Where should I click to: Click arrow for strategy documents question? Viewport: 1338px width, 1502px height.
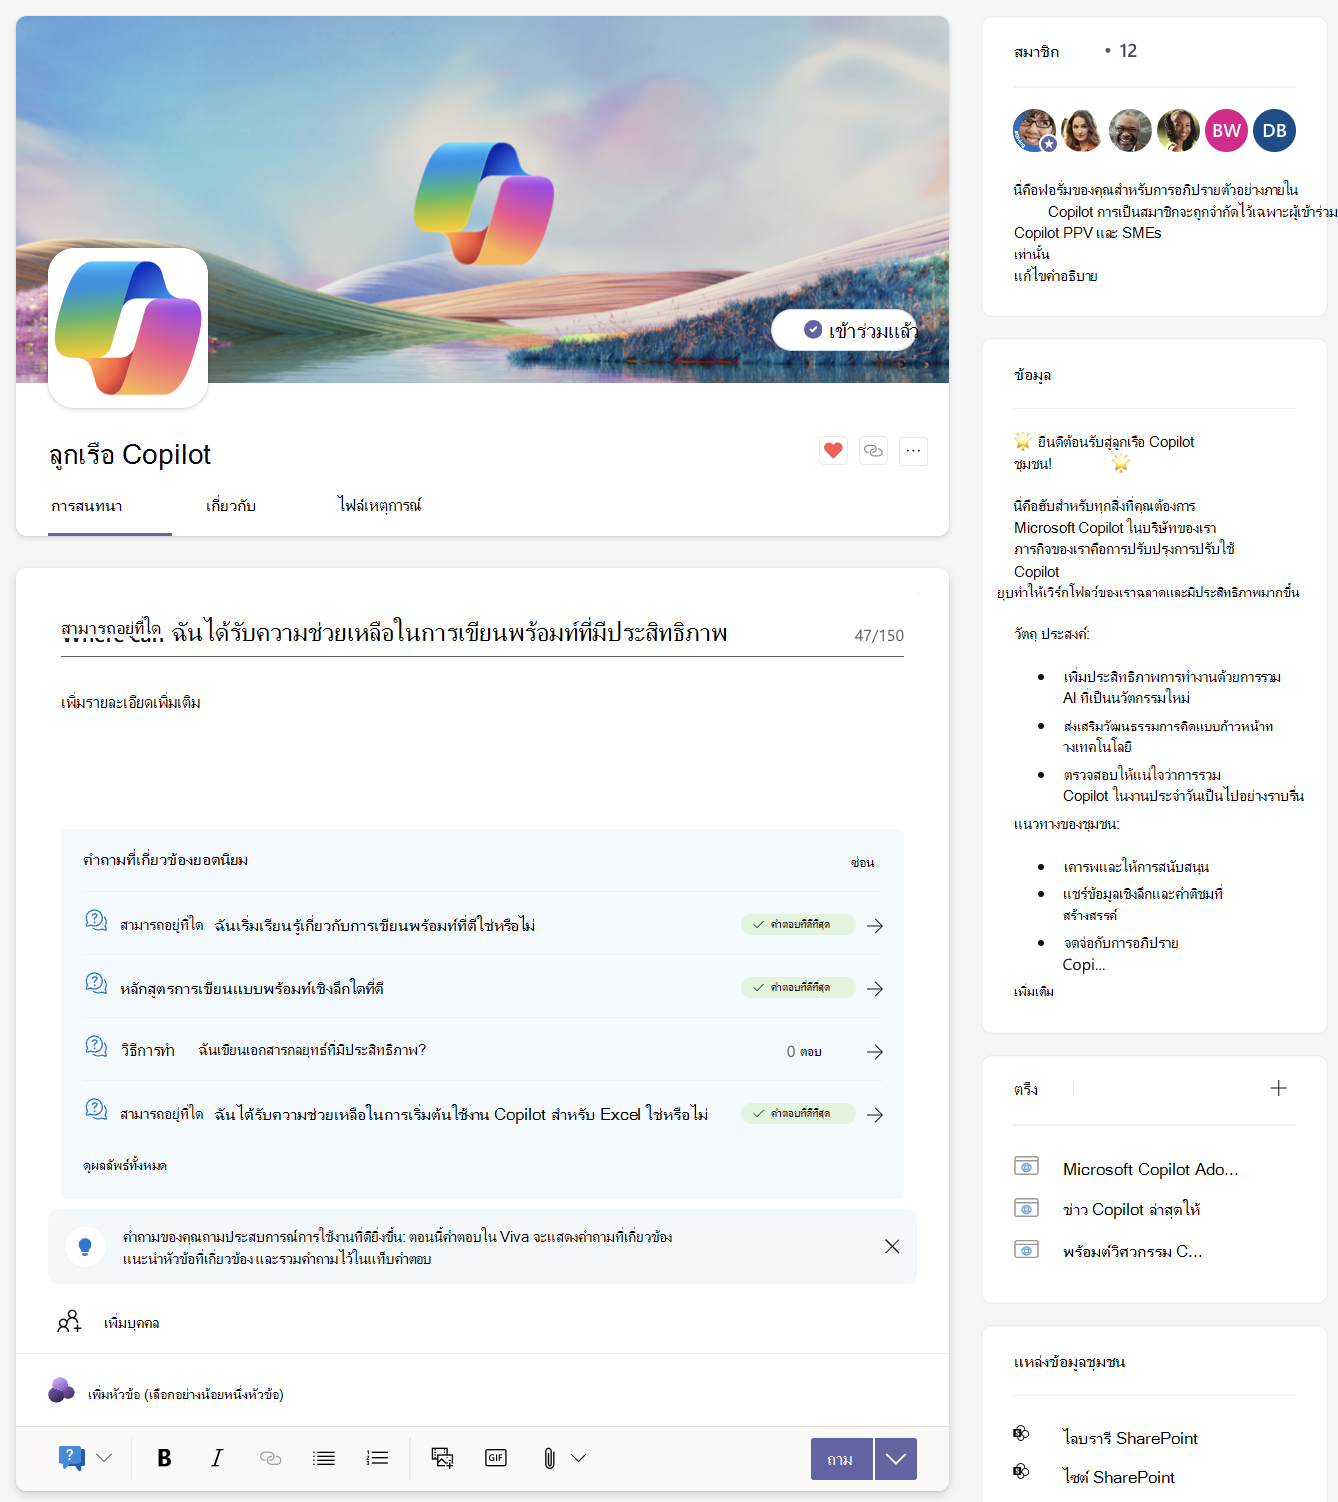click(x=875, y=1052)
